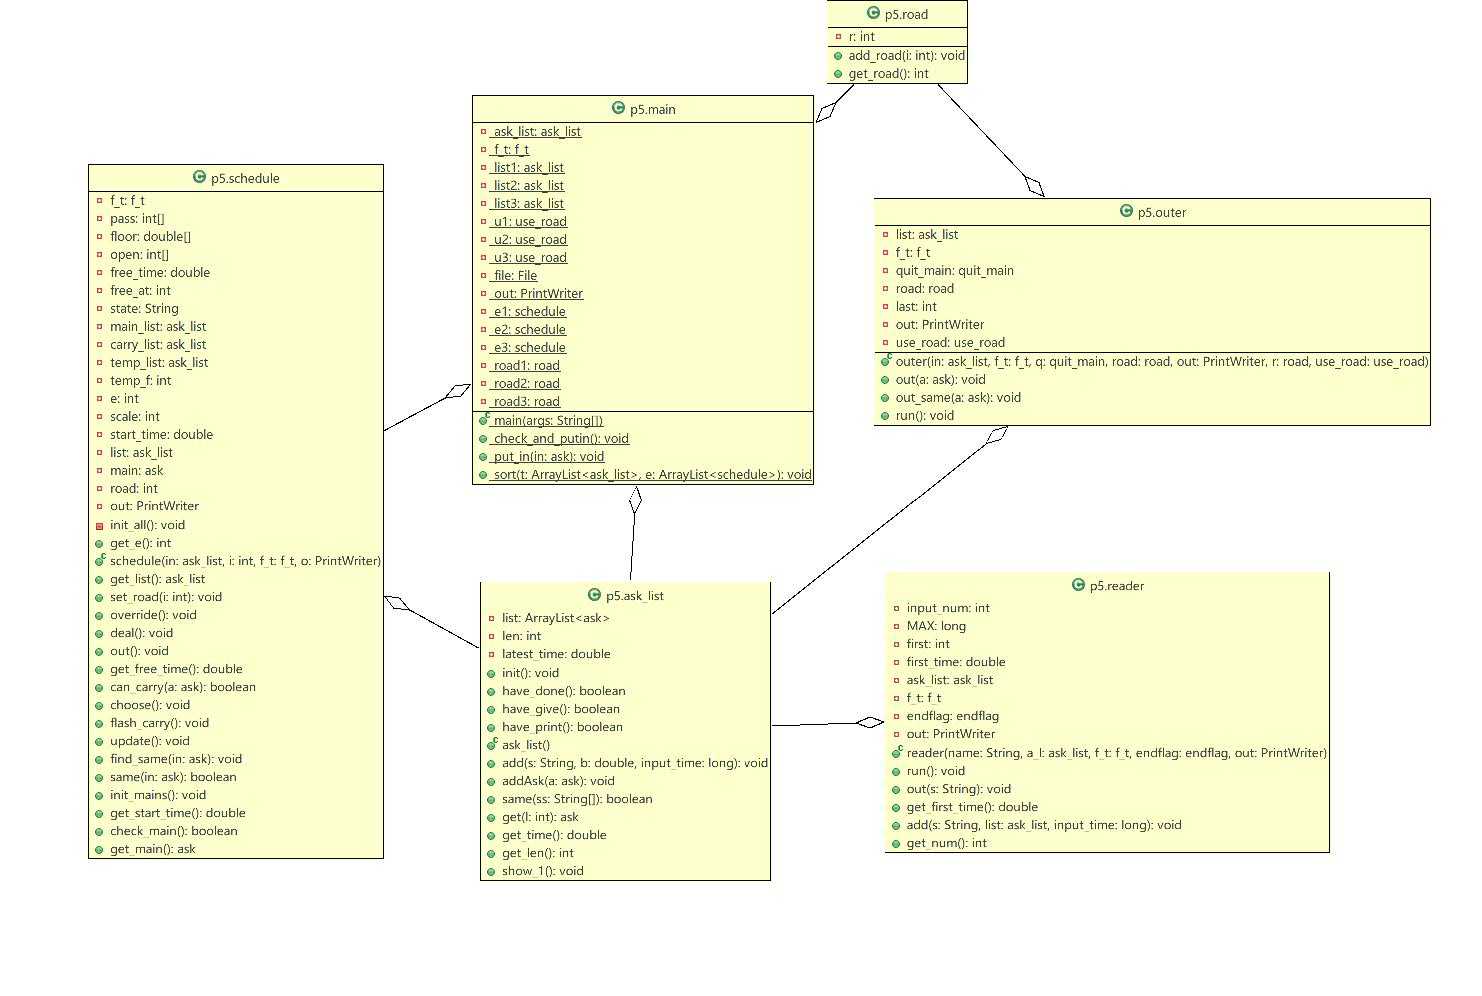Click the field icon of 'free_time: double'

point(100,273)
